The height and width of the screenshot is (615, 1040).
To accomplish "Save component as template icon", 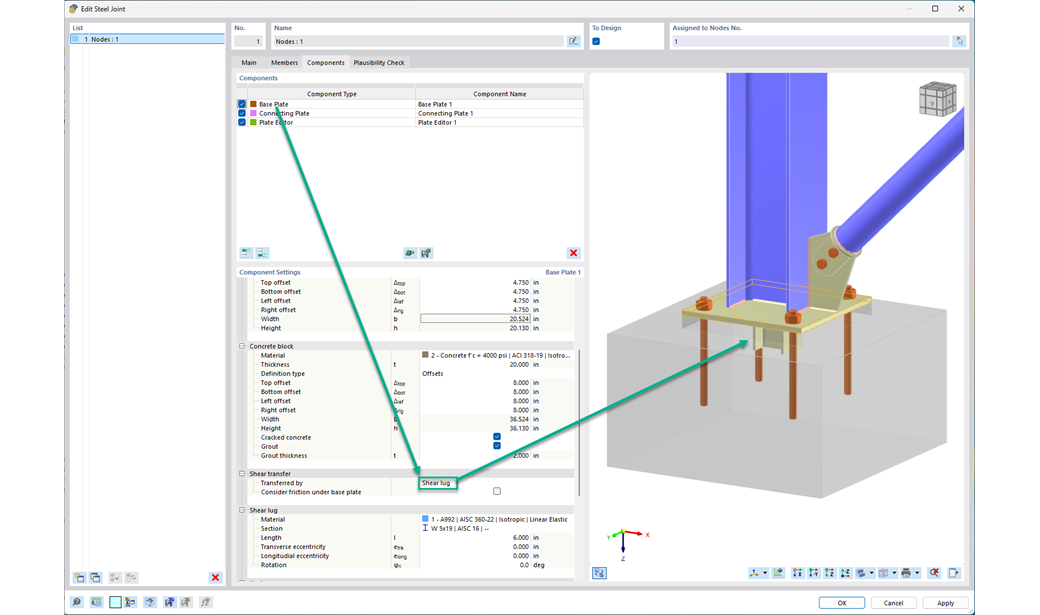I will click(x=426, y=253).
